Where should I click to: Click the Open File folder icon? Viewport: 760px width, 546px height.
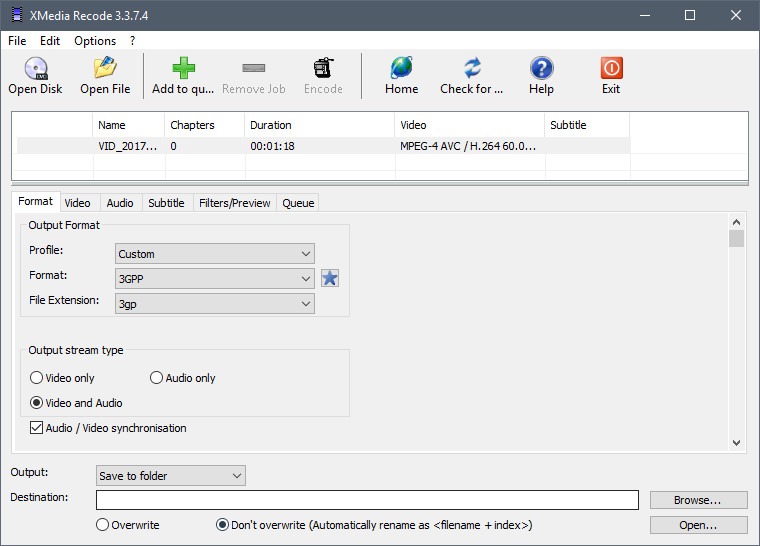[105, 69]
